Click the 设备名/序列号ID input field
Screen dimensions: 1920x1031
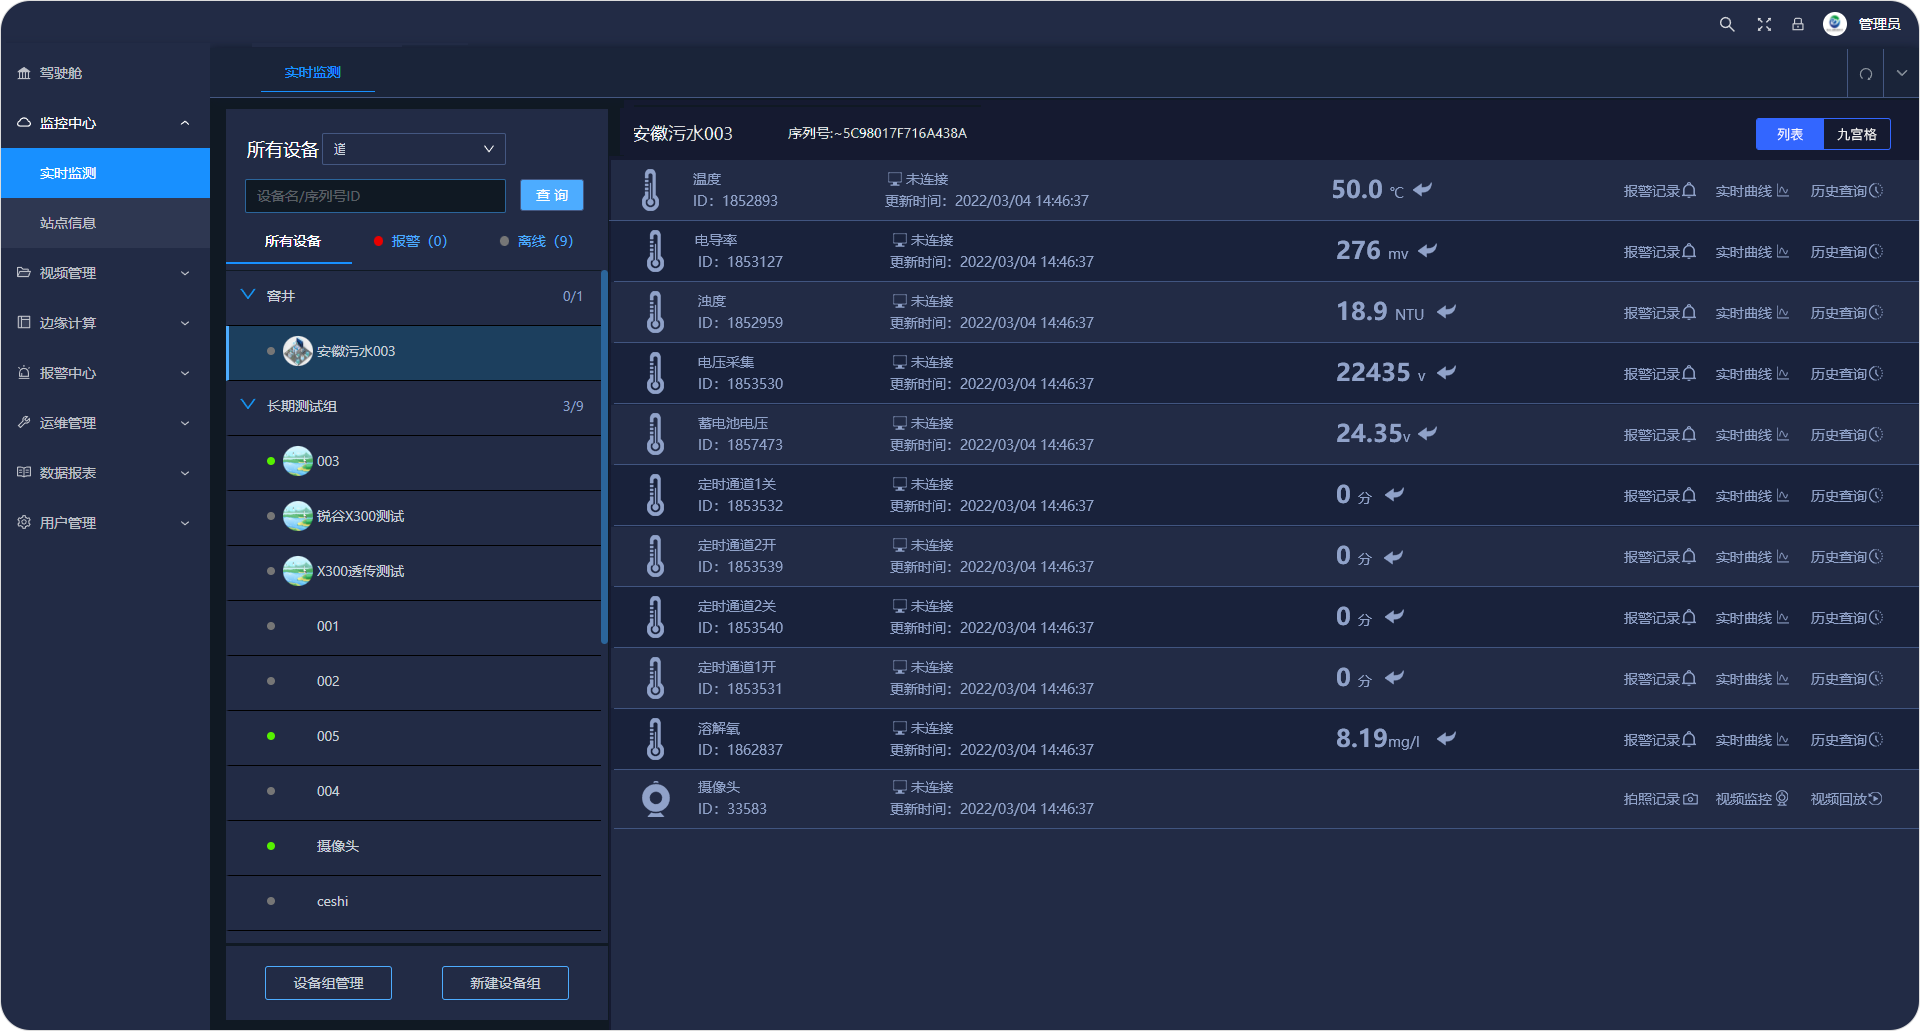pos(375,196)
